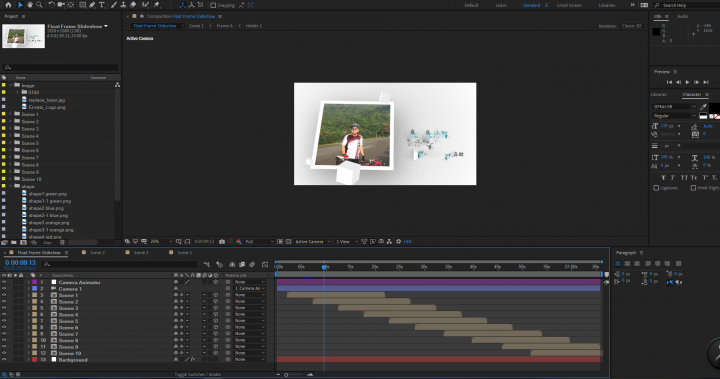720x379 pixels.
Task: Hide the Scene 10 layer
Action: click(x=4, y=353)
